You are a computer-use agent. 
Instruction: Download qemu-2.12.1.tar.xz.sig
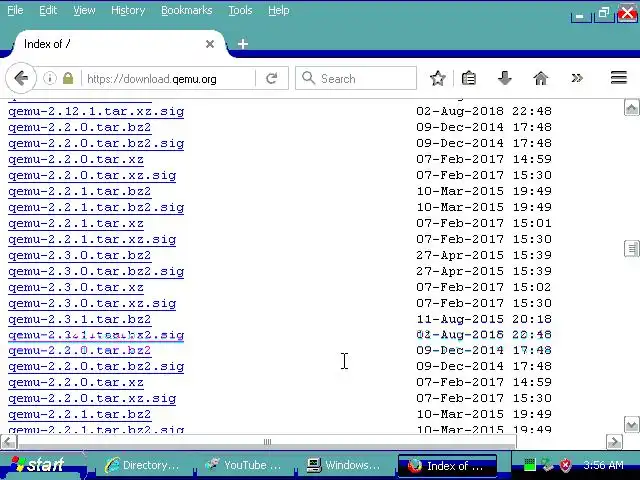coord(96,111)
